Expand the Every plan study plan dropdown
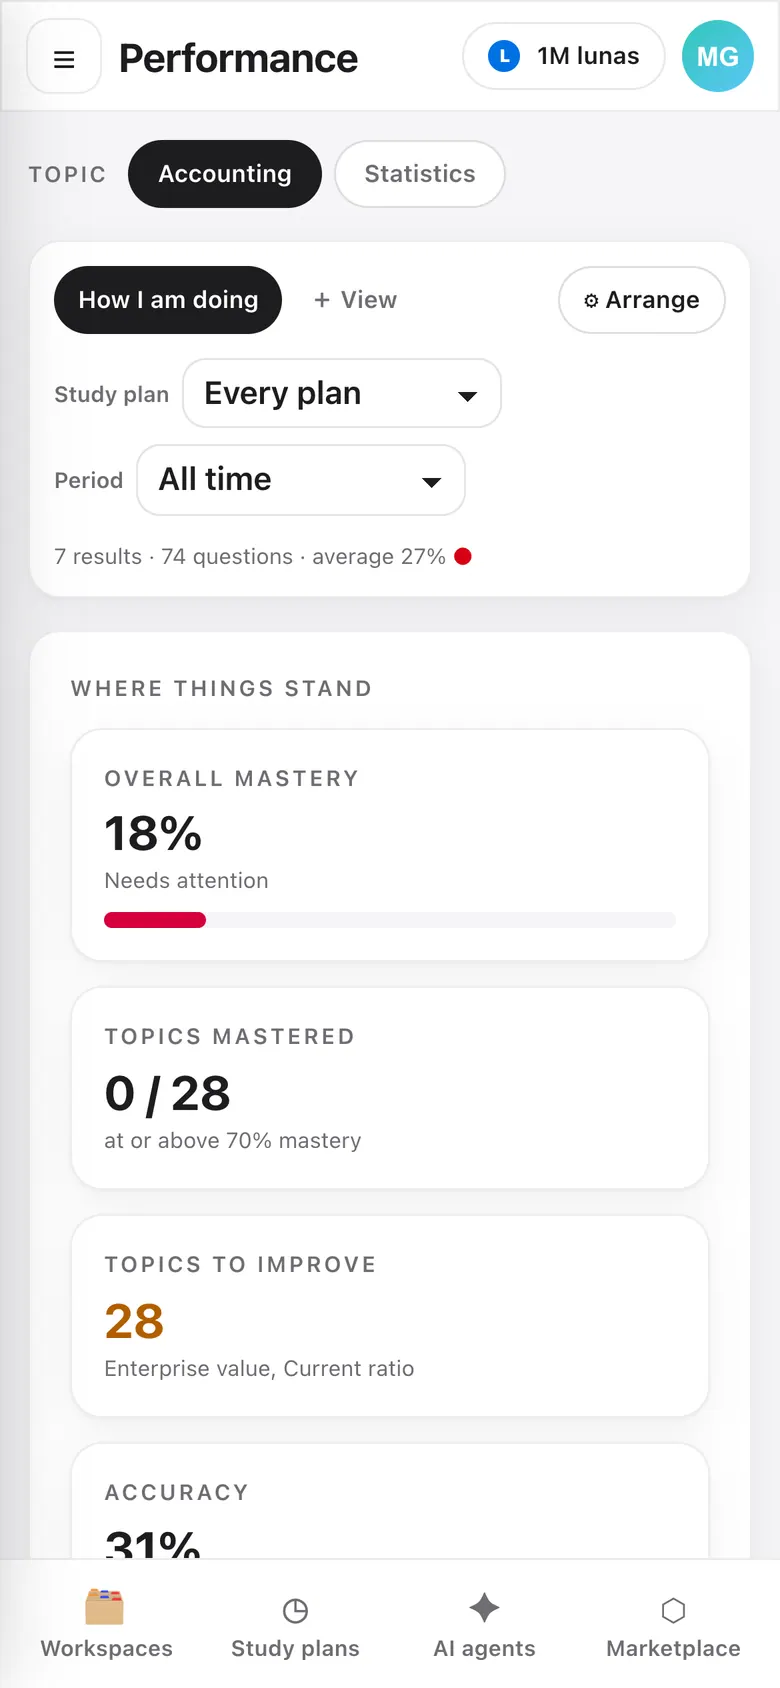 [342, 393]
